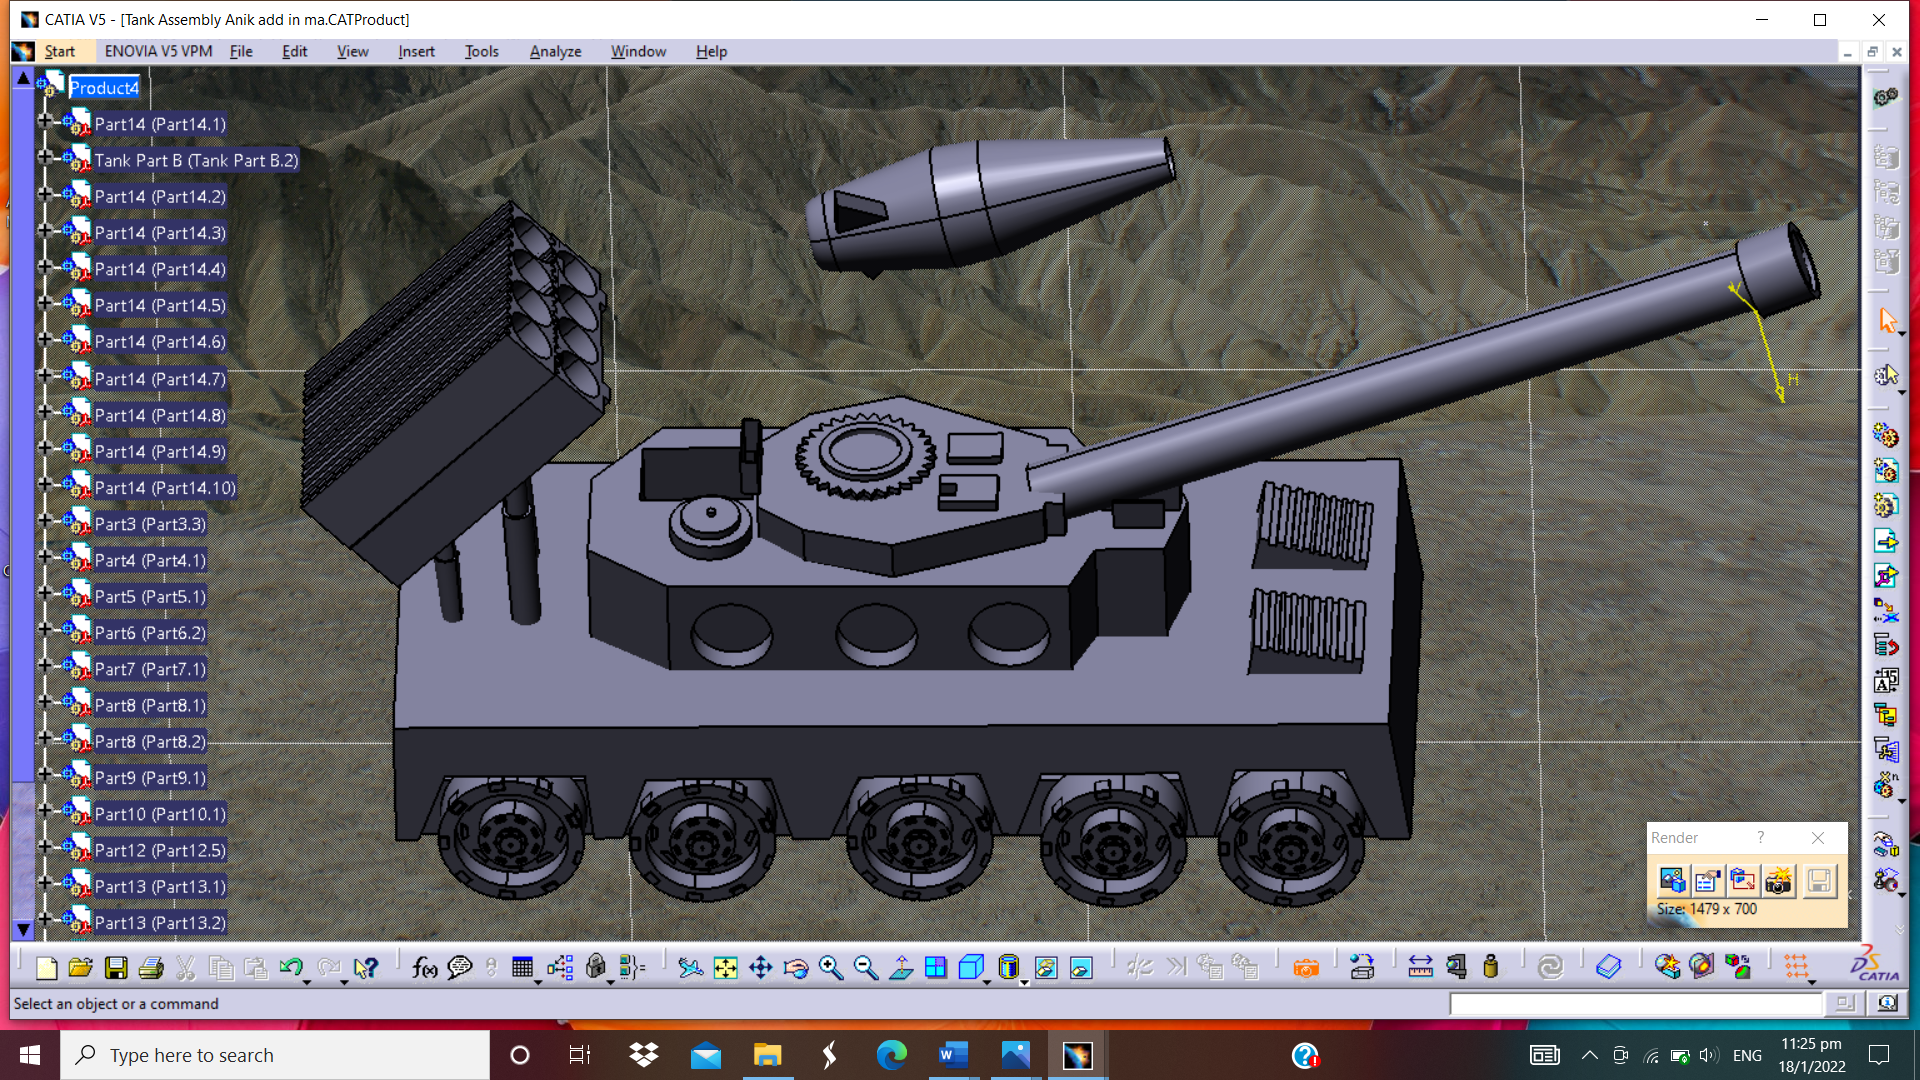The height and width of the screenshot is (1080, 1920).
Task: Click Windows search box on taskbar
Action: pos(276,1055)
